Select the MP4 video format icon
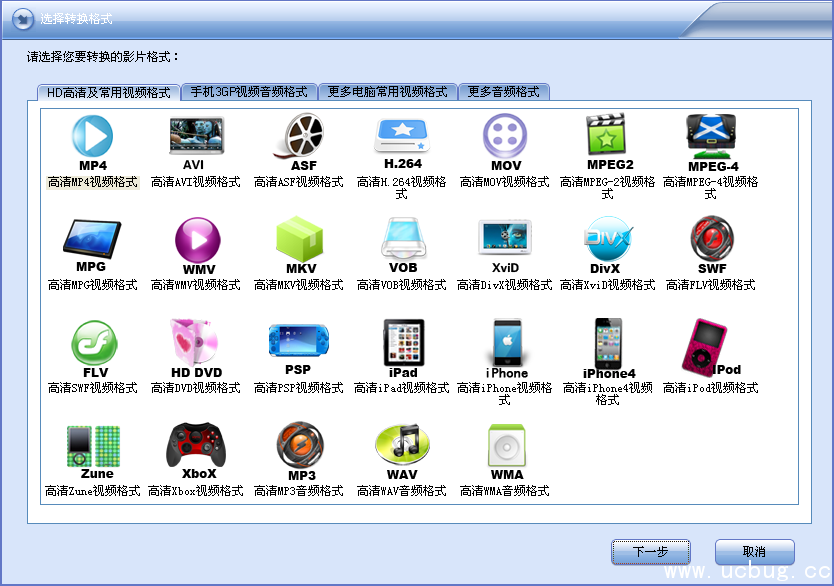The image size is (834, 586). (92, 134)
